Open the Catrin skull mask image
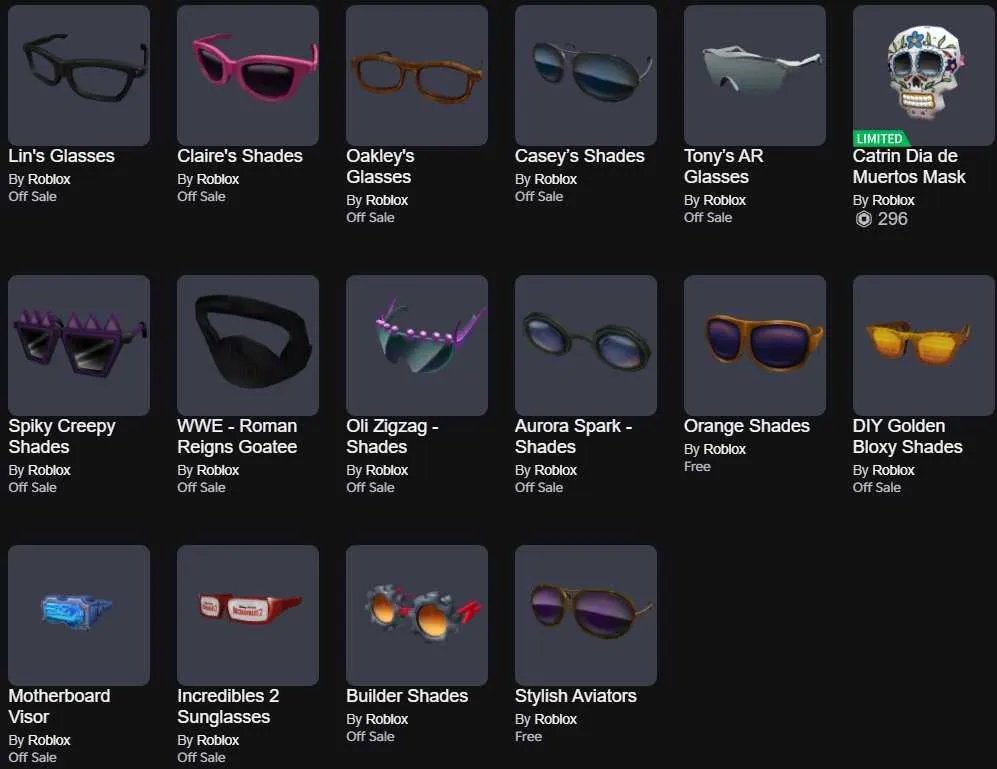The image size is (997, 769). (923, 75)
